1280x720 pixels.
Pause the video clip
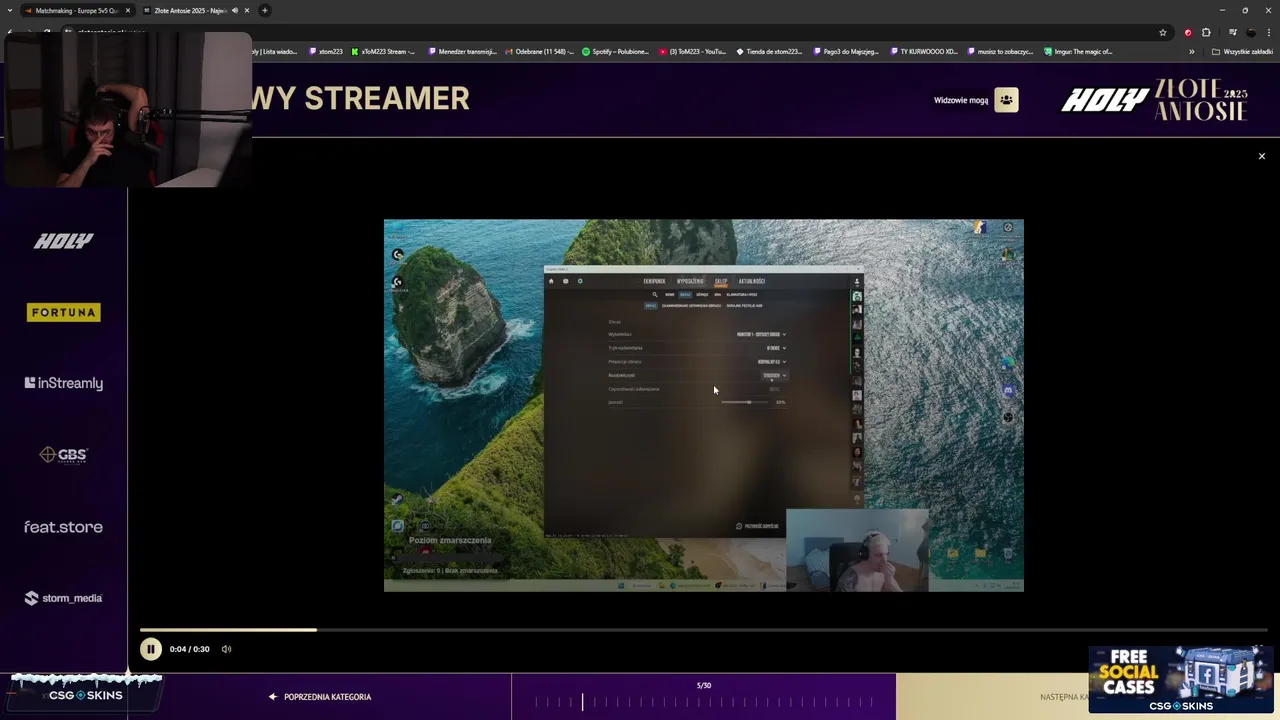click(x=150, y=649)
